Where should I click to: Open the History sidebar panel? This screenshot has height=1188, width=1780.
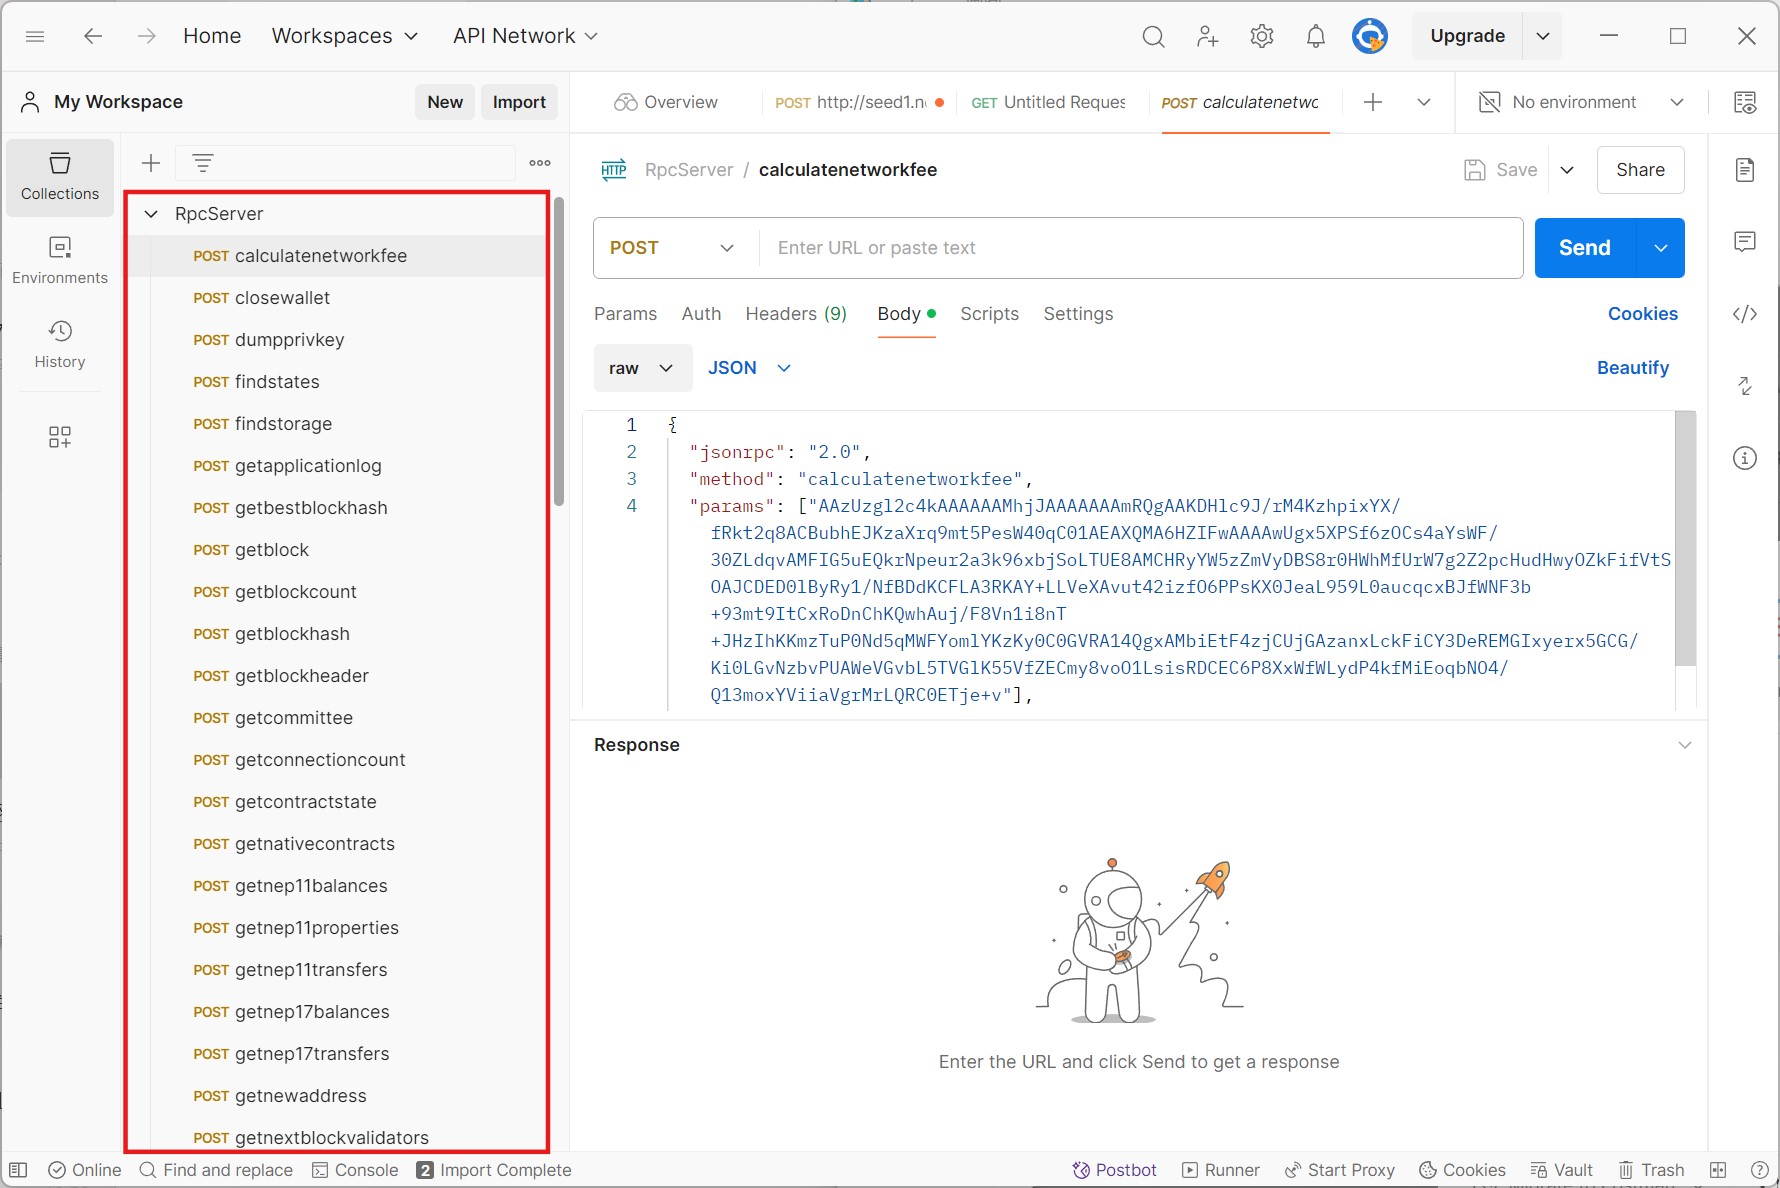point(60,345)
